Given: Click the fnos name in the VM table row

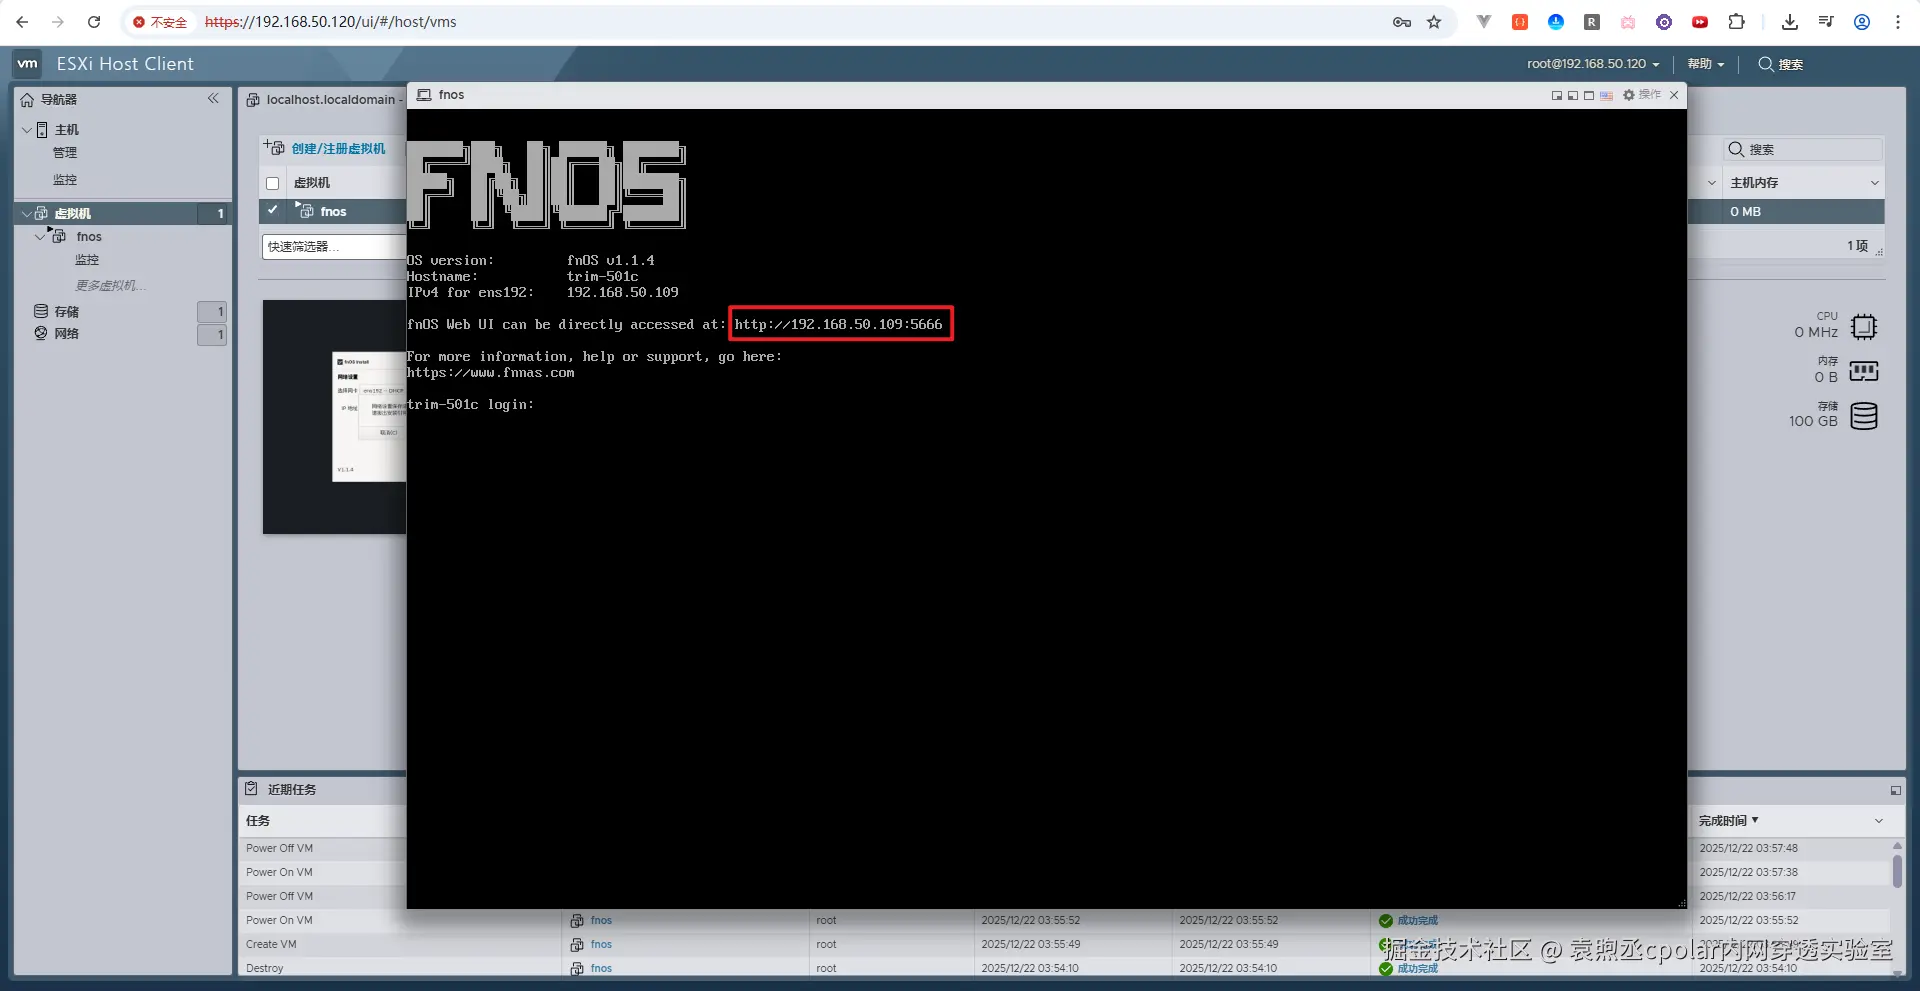Looking at the screenshot, I should (333, 212).
